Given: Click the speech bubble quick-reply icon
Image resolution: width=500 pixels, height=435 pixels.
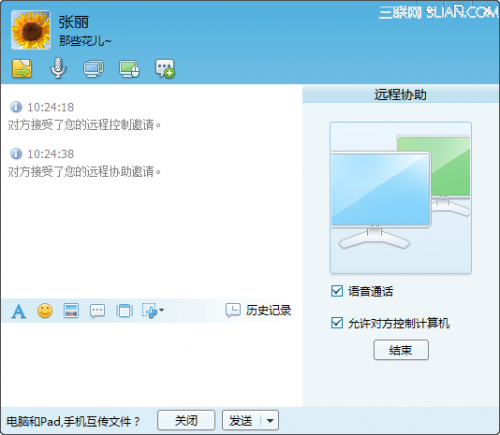Looking at the screenshot, I should tap(97, 311).
